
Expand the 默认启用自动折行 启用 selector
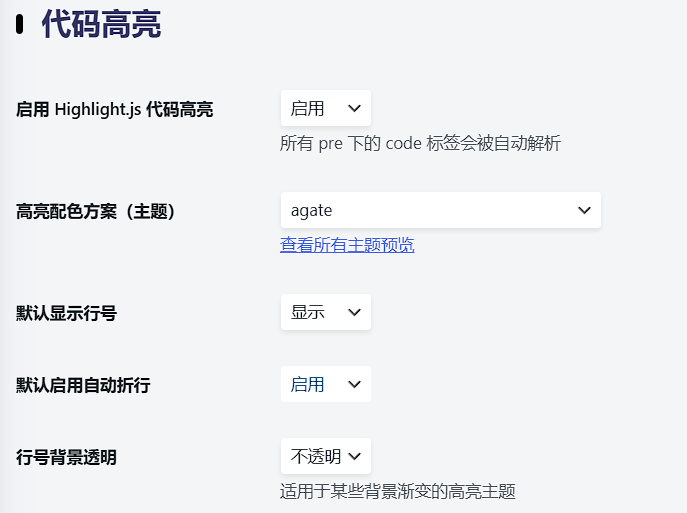coord(326,384)
